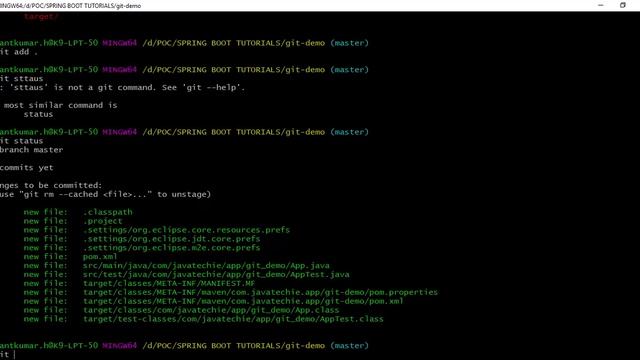The width and height of the screenshot is (640, 360).
Task: Click the pom.properties file entry
Action: pos(231,292)
